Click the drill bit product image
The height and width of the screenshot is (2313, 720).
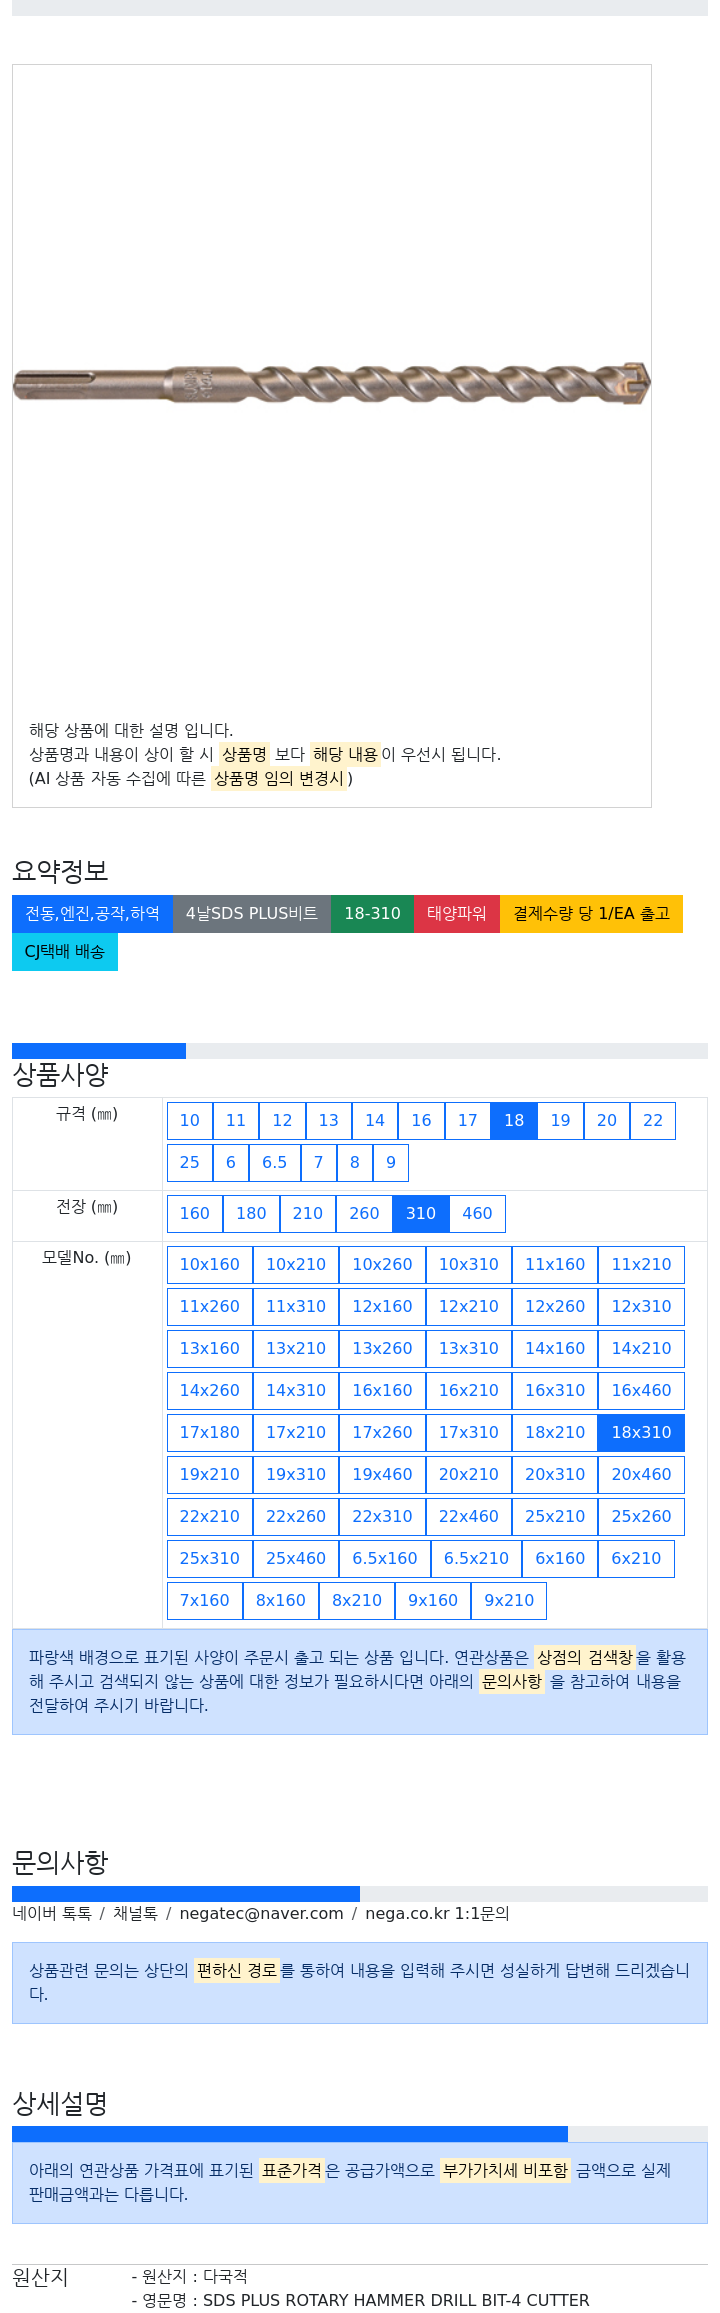[332, 384]
